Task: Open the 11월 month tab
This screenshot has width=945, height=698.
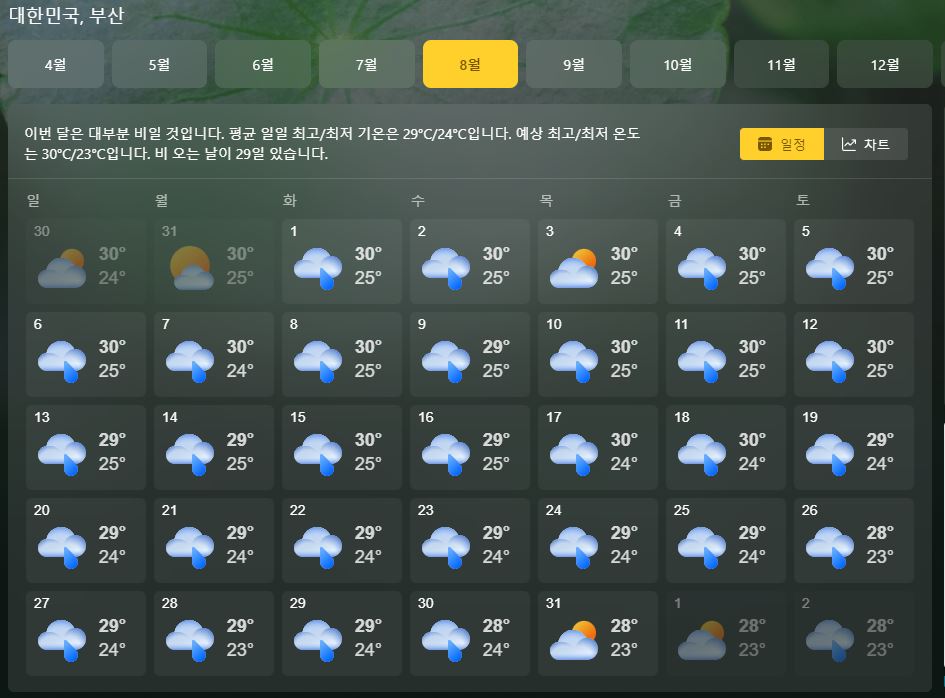Action: [781, 64]
